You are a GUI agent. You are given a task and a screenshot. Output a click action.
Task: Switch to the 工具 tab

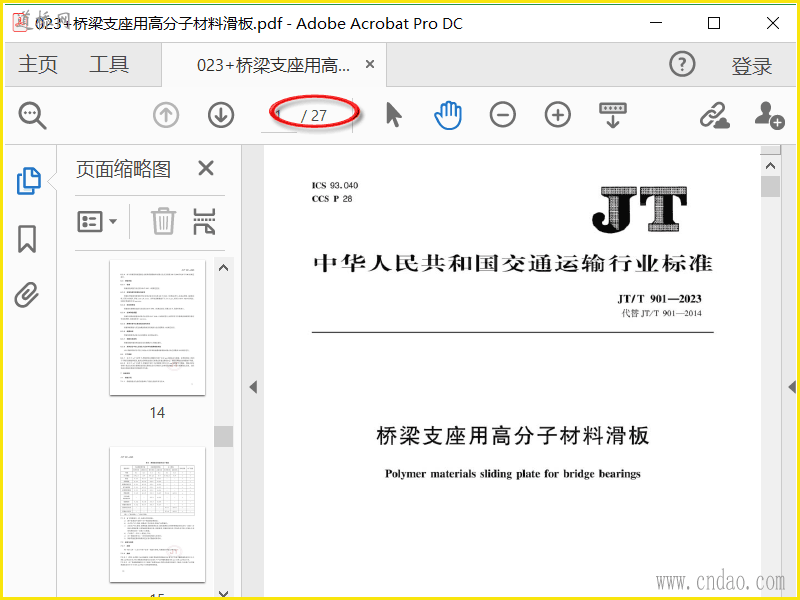(x=109, y=65)
